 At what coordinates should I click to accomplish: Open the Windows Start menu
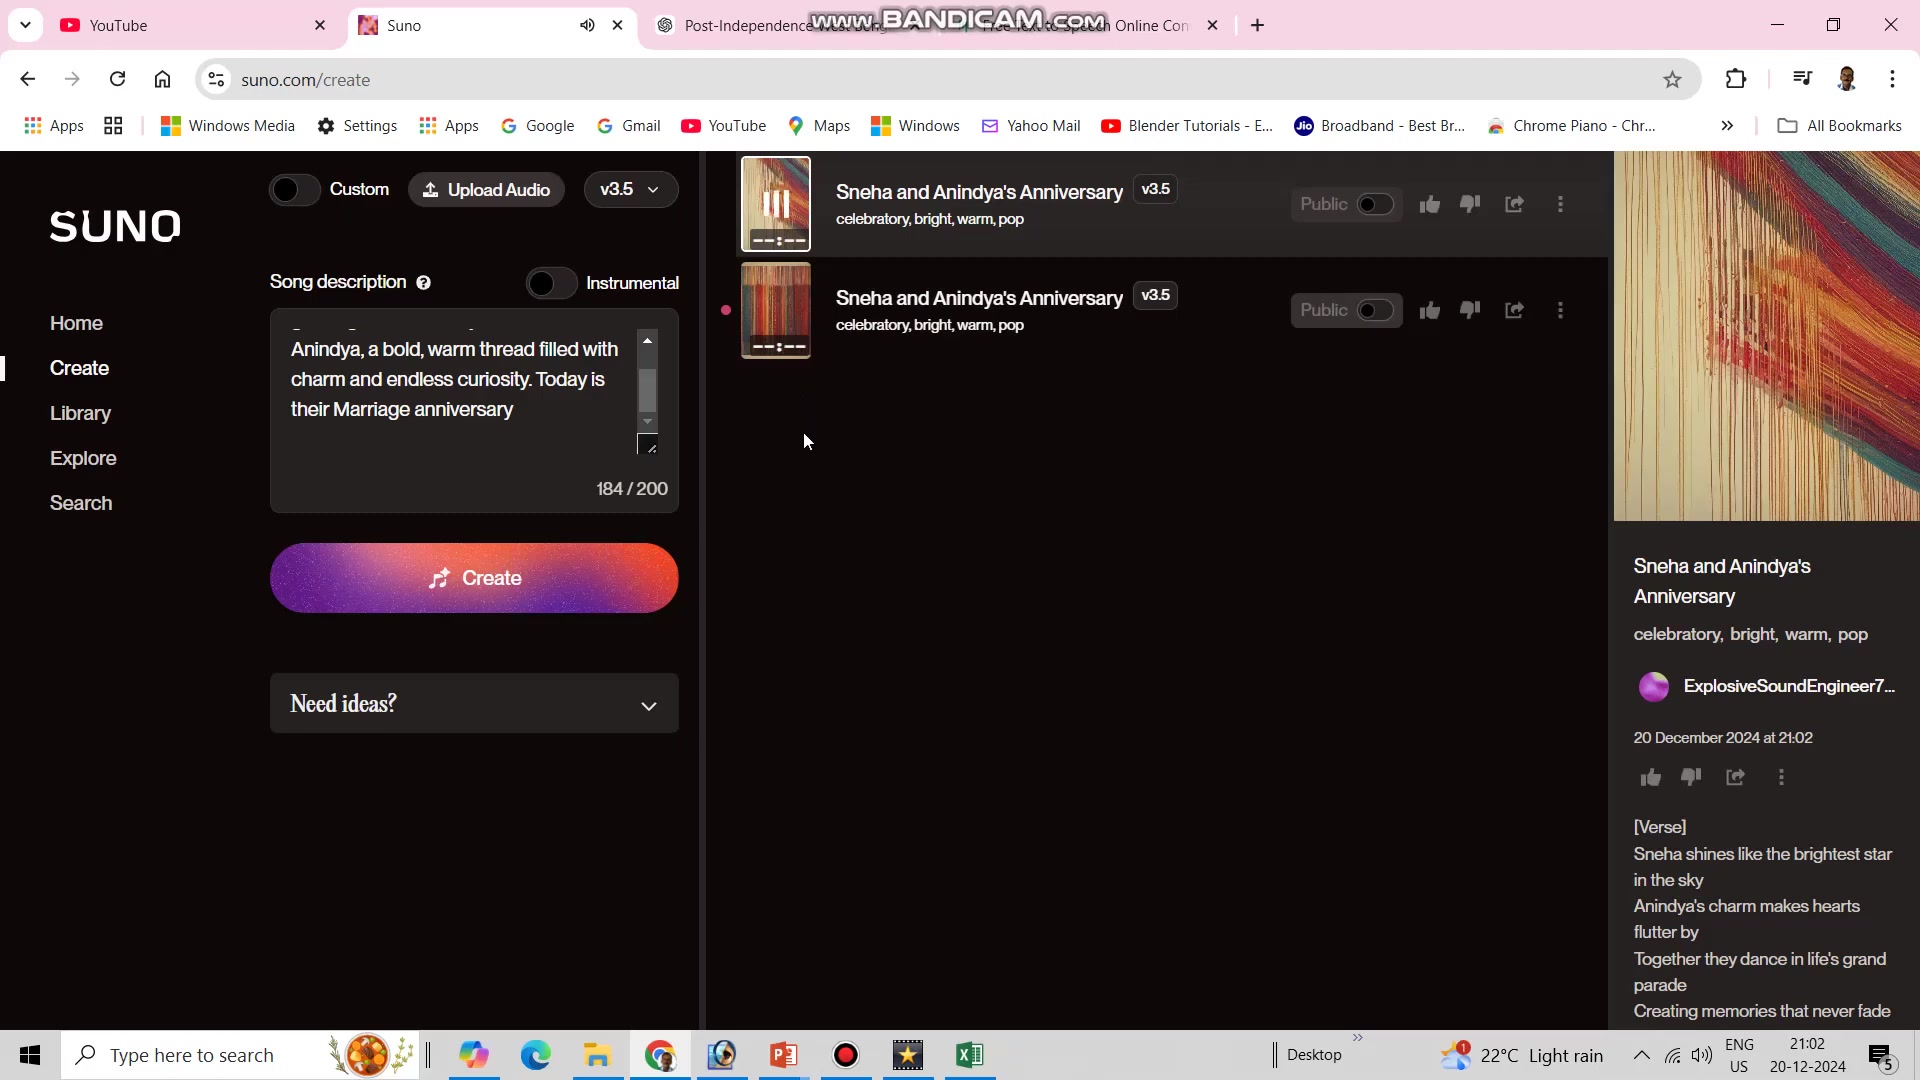click(30, 1055)
